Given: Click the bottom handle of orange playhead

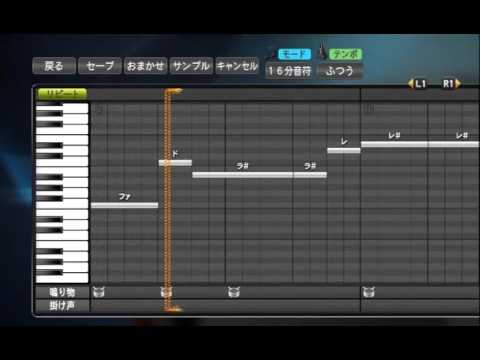Looking at the screenshot, I should point(173,309).
